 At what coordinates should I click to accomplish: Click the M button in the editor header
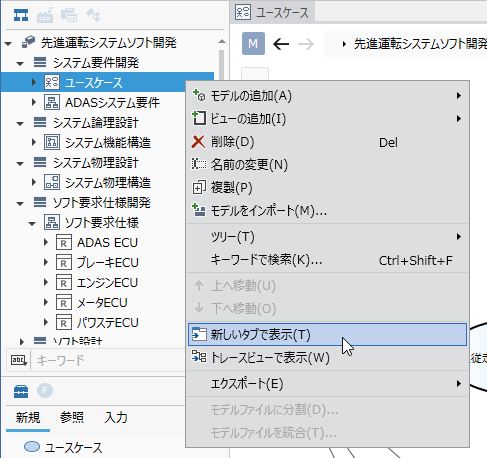(253, 44)
